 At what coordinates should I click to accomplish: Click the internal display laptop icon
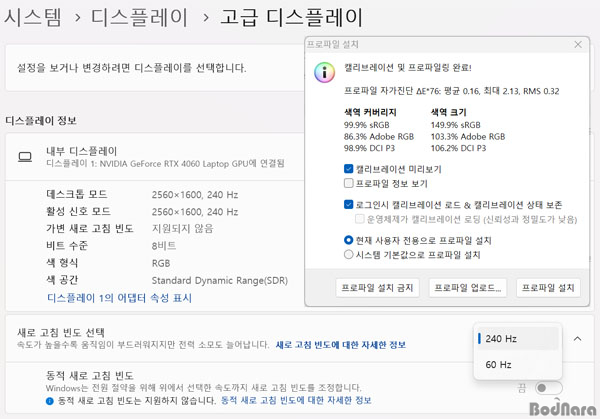(25, 157)
